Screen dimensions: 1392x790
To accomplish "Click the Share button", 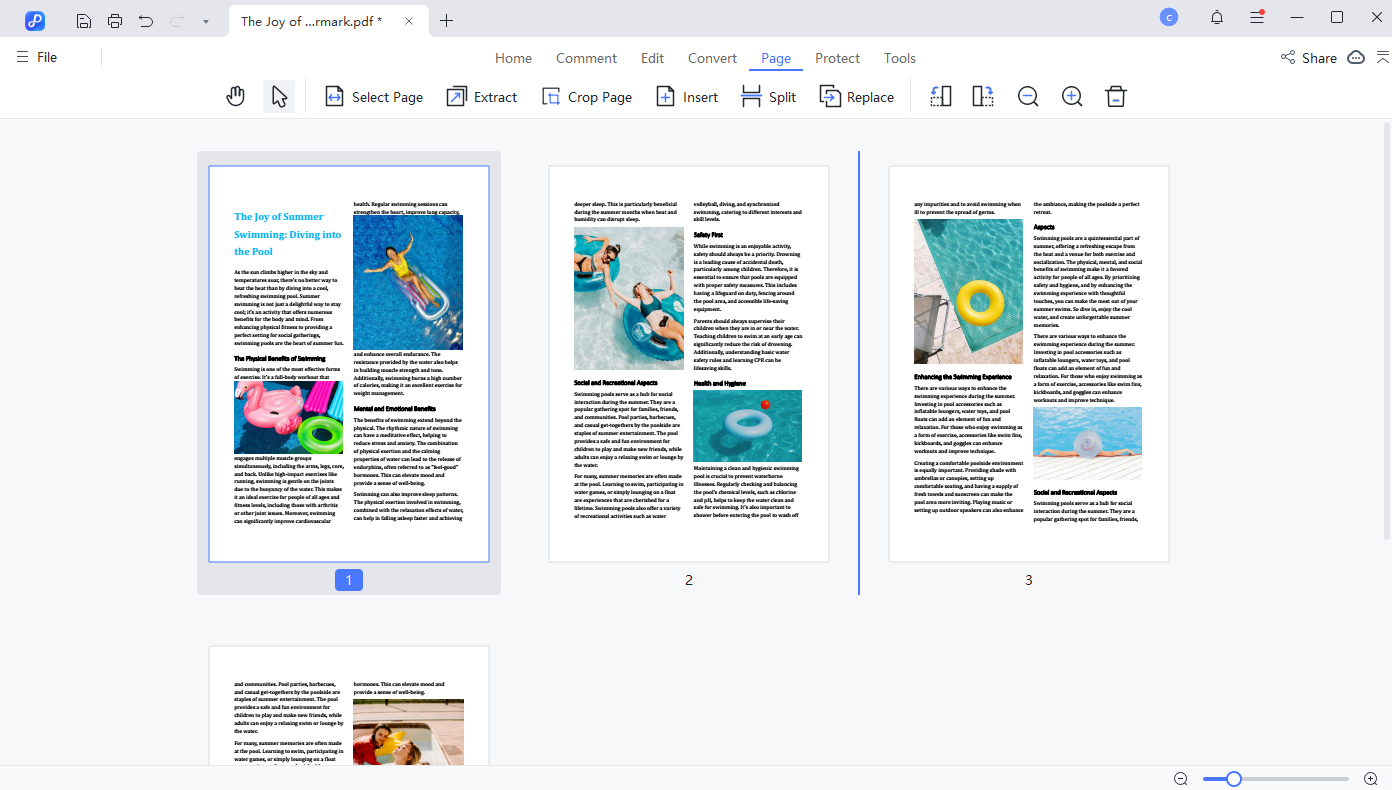I will 1308,58.
